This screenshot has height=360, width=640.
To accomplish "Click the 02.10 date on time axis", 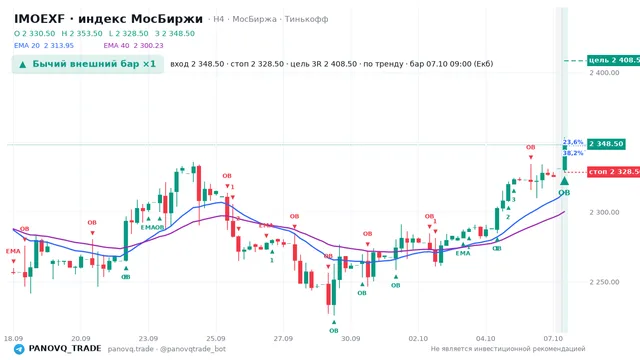I will (418, 339).
